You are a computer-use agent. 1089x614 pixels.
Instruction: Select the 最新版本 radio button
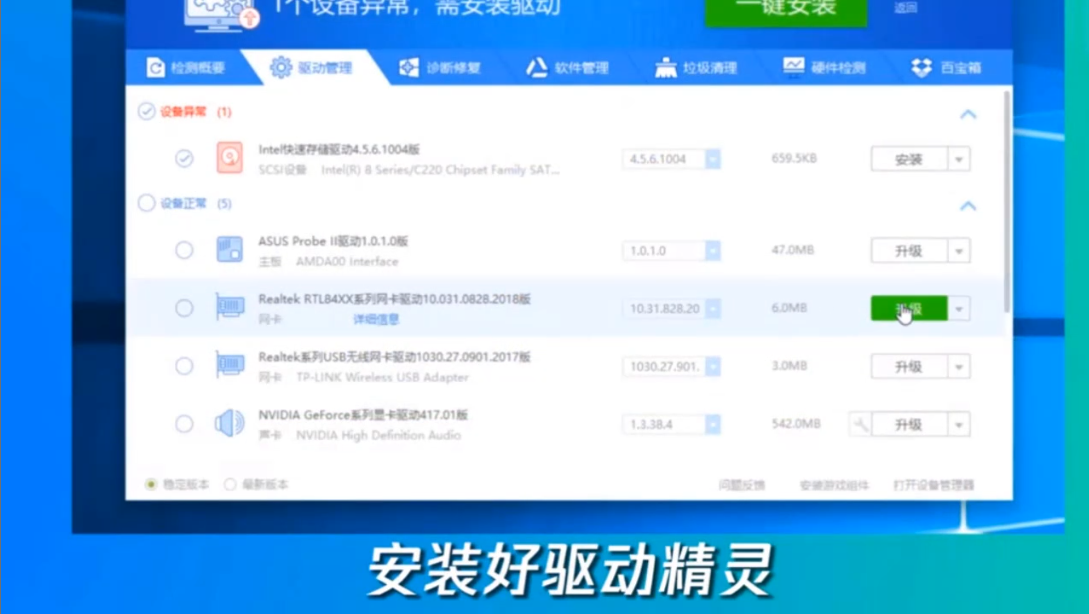[x=230, y=484]
